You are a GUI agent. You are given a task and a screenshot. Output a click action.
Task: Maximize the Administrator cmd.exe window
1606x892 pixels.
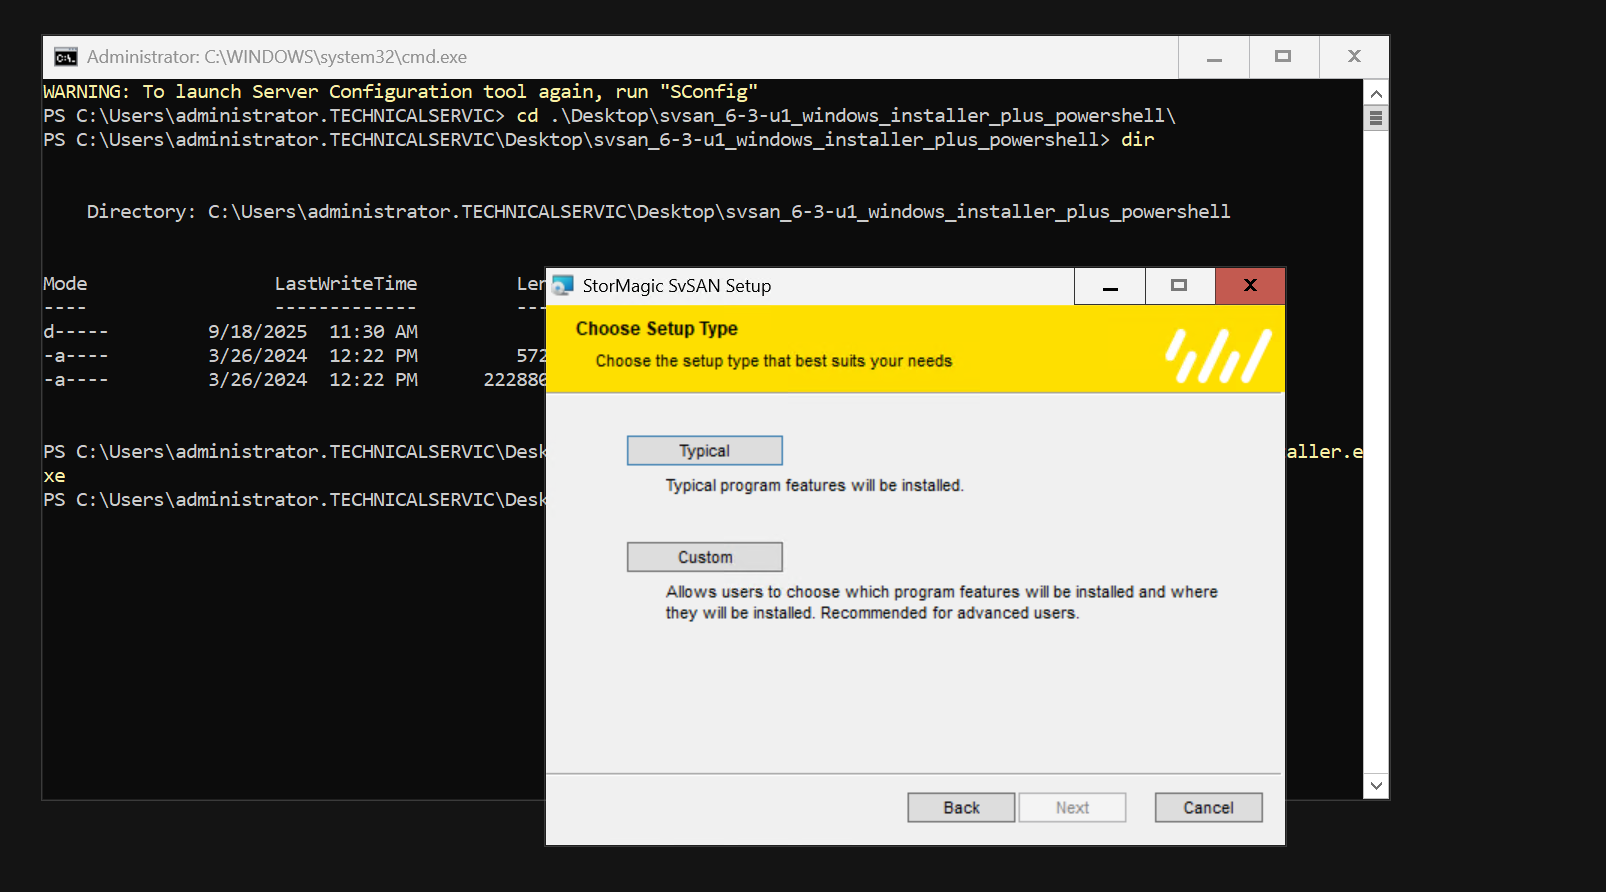coord(1284,57)
